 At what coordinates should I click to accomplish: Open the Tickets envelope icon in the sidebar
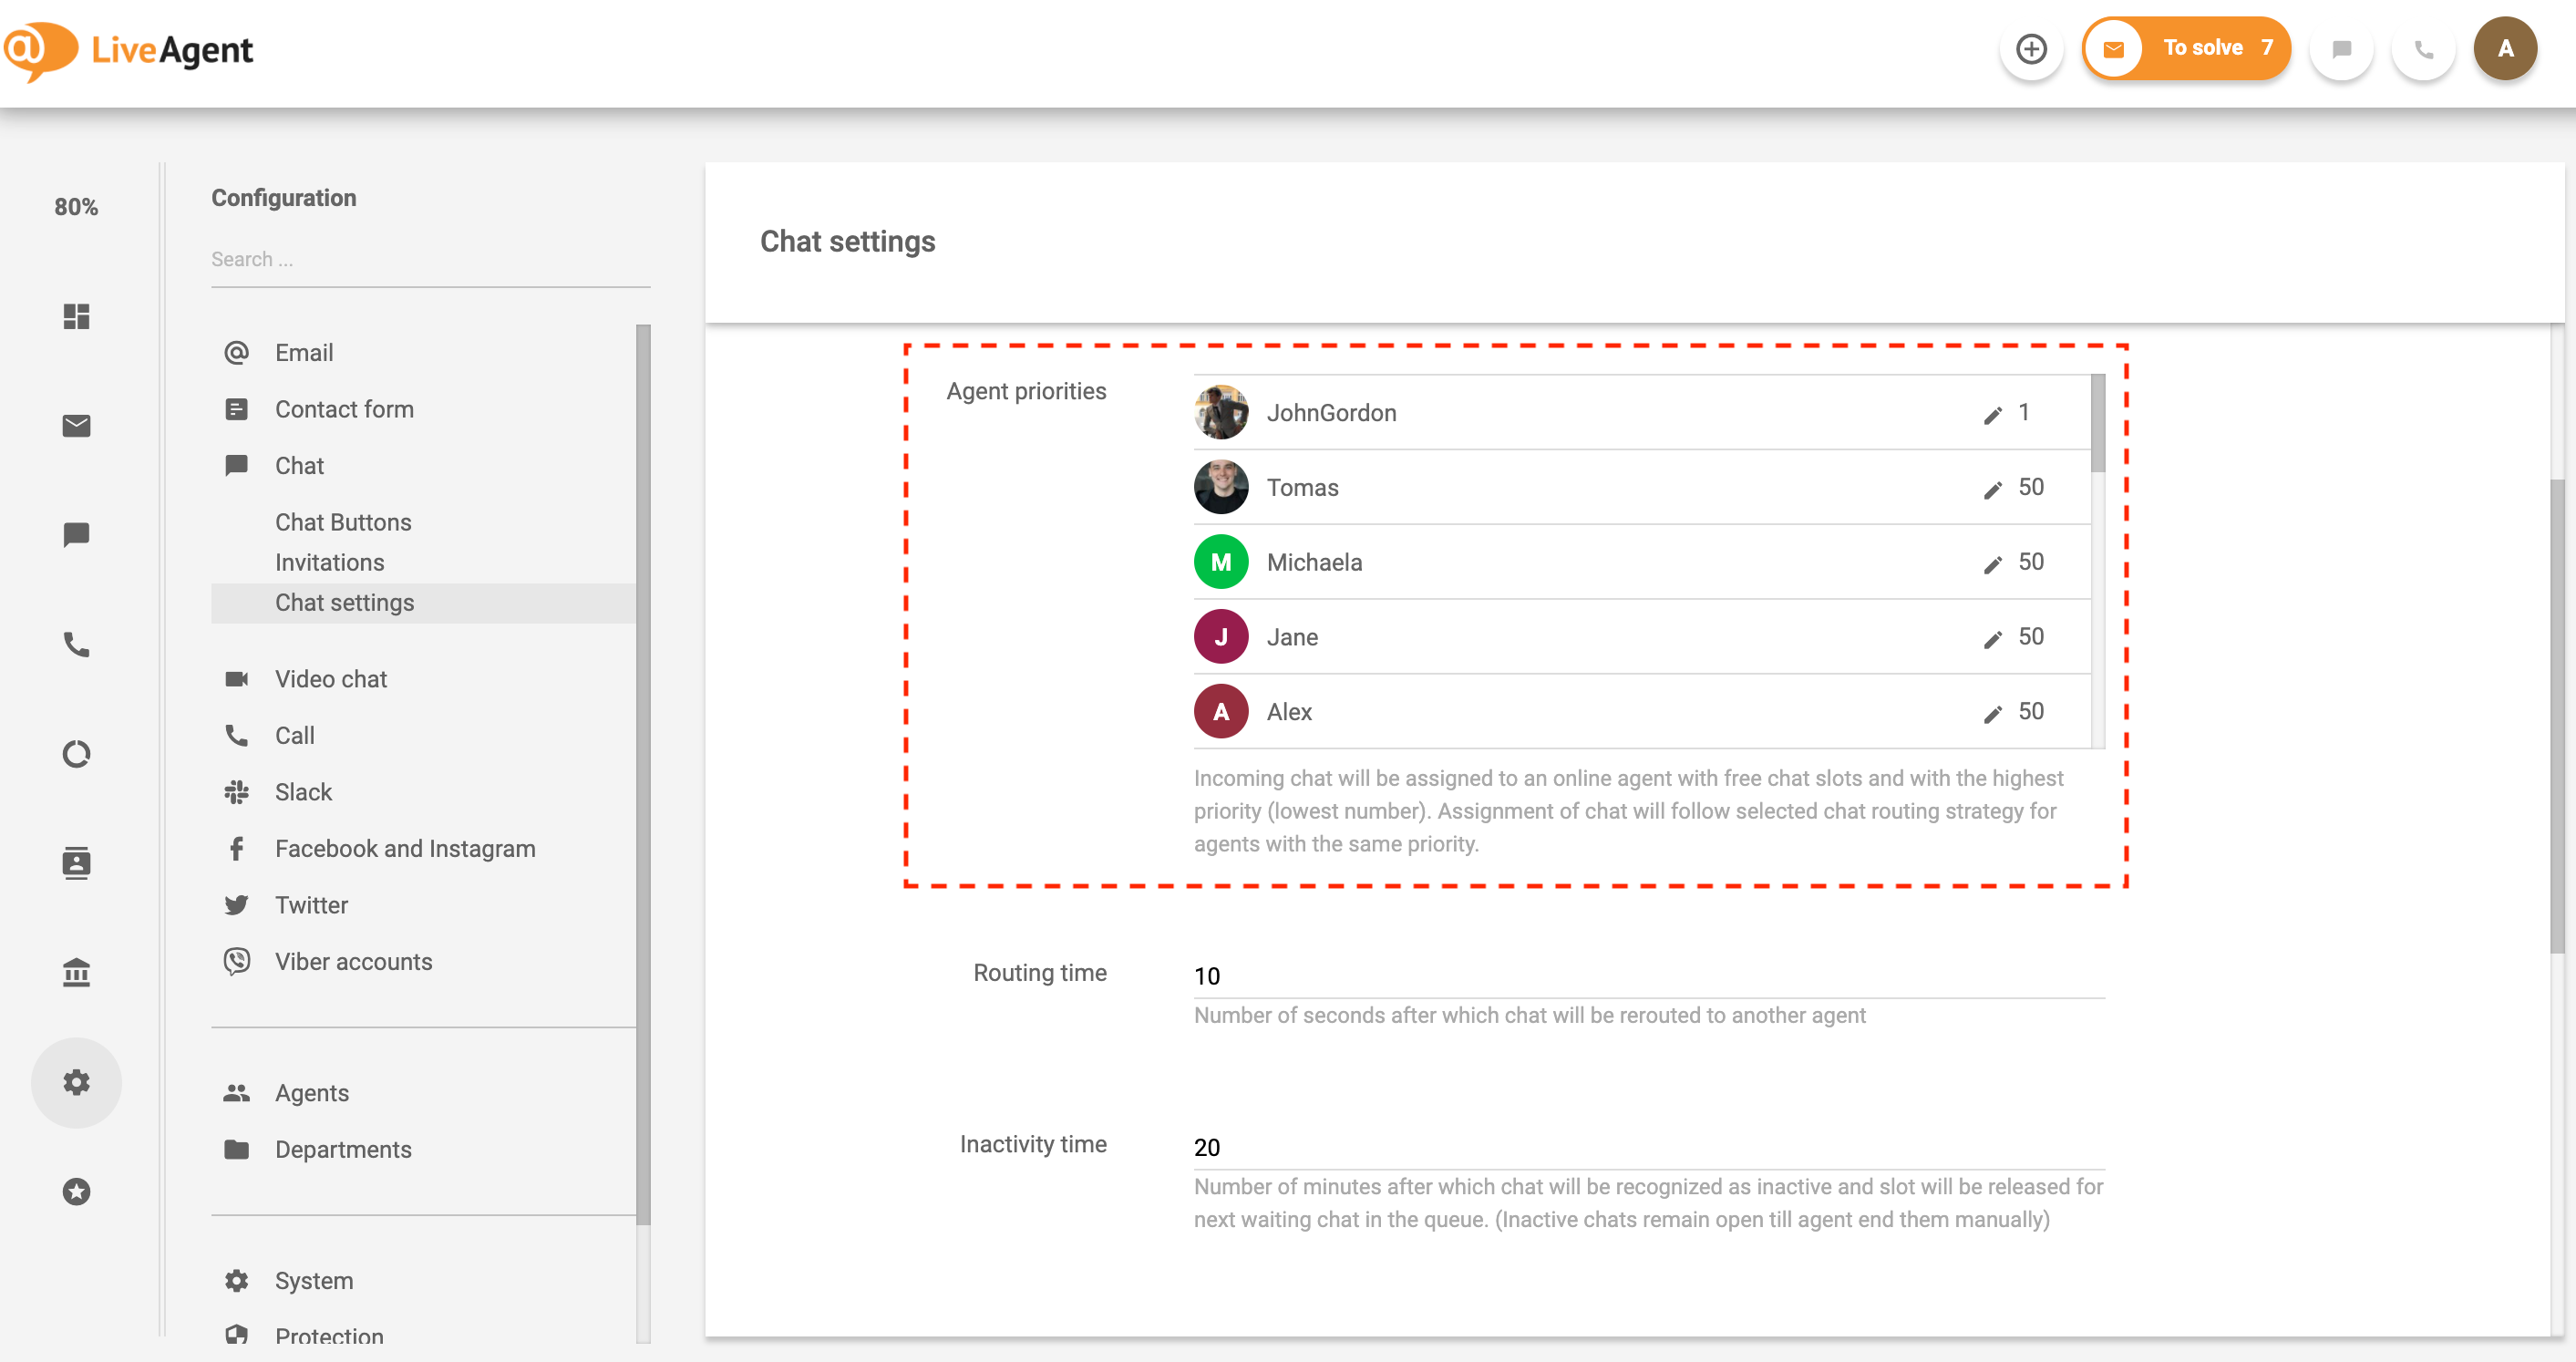tap(77, 427)
